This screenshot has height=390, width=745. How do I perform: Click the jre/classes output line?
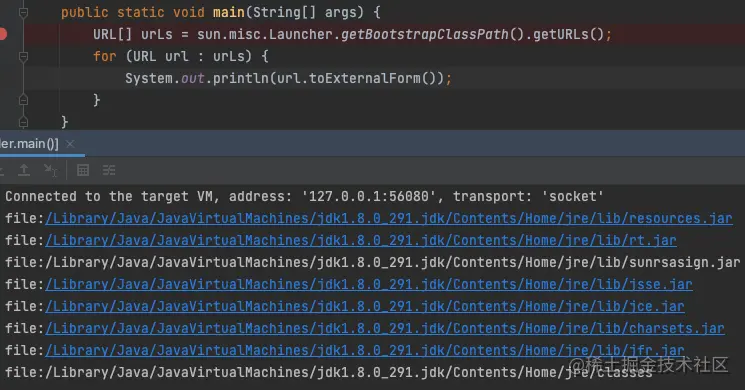point(329,372)
